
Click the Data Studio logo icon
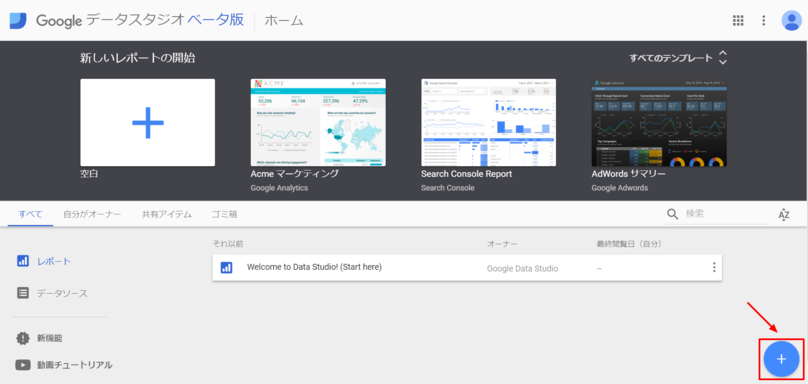click(18, 20)
